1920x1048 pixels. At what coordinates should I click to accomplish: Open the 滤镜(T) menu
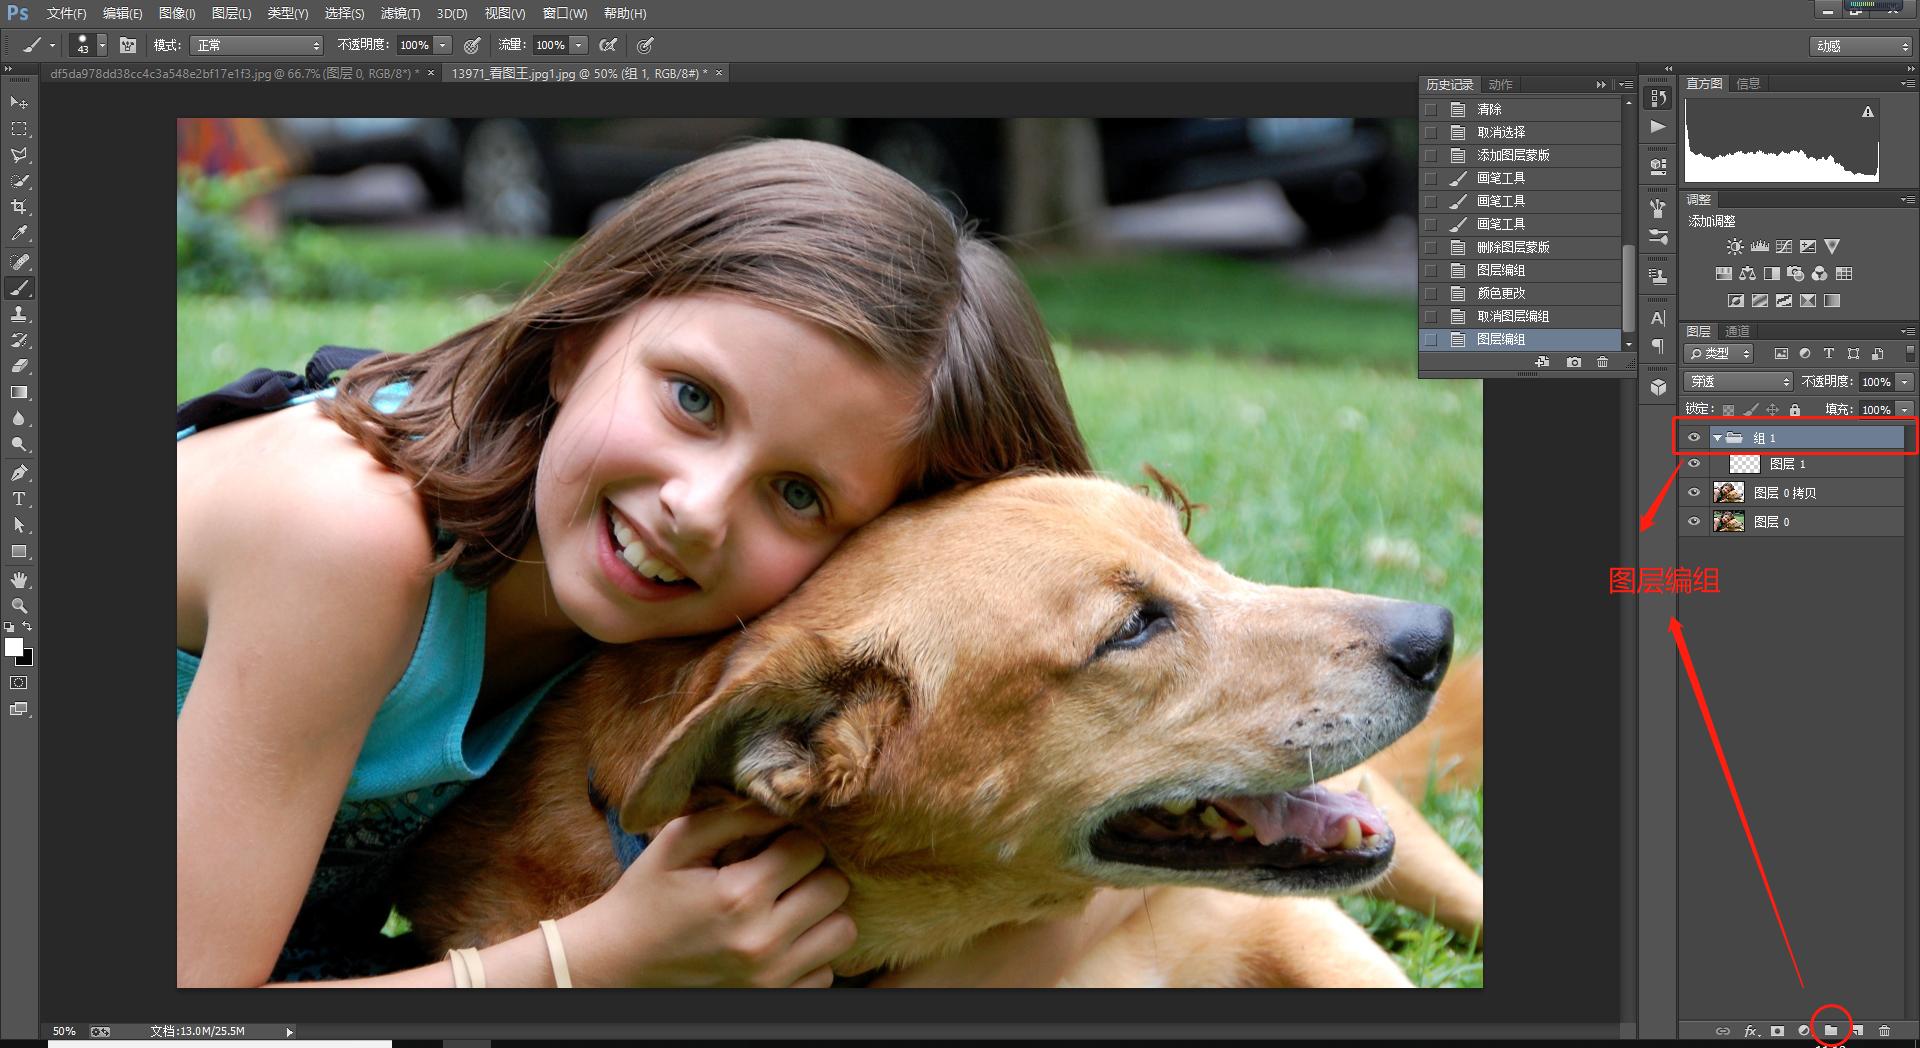click(x=400, y=14)
